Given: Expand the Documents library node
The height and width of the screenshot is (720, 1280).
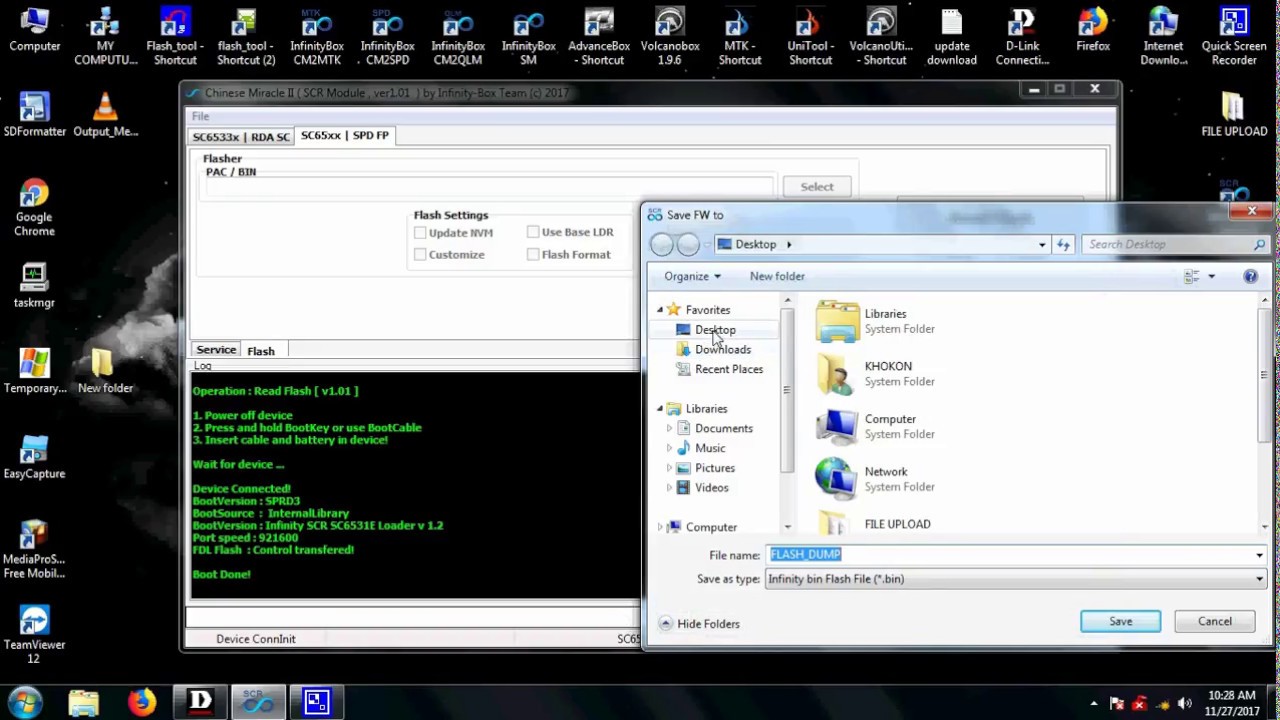Looking at the screenshot, I should point(669,428).
